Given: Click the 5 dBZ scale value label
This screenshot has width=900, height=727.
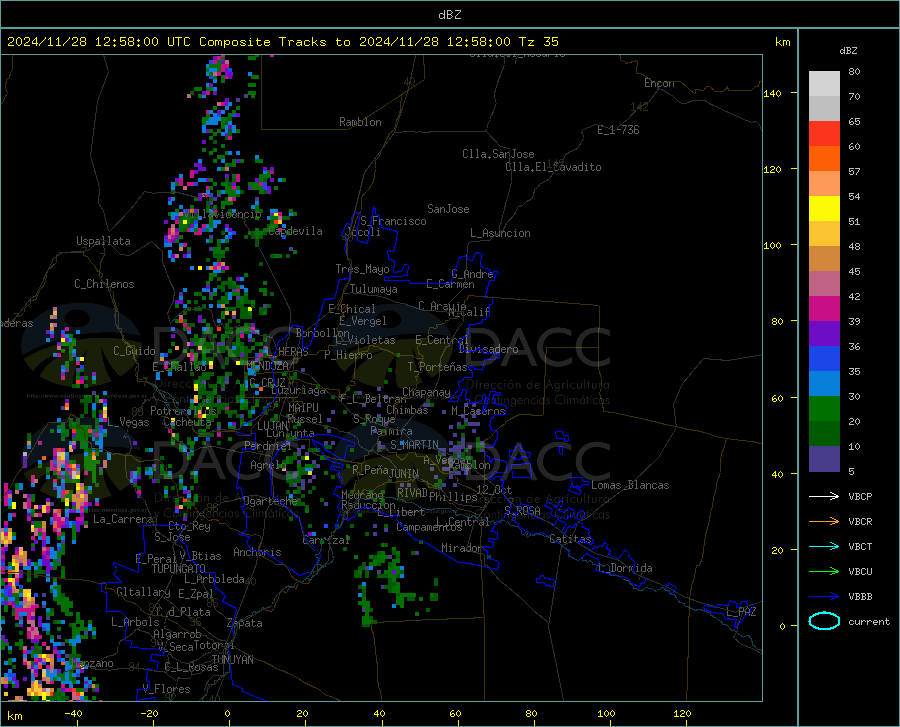Looking at the screenshot, I should [851, 472].
